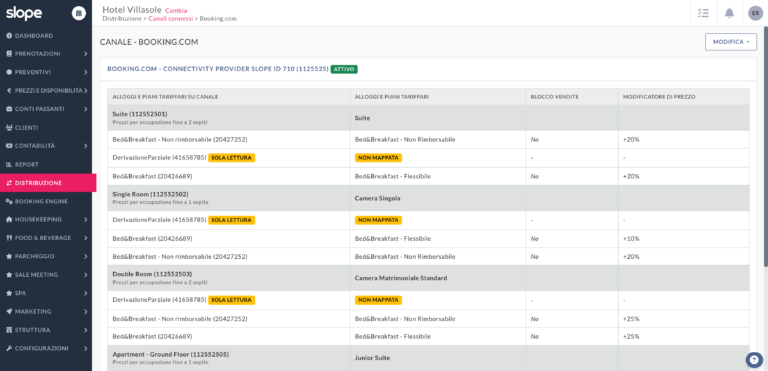
Task: Open the notifications bell
Action: point(729,13)
